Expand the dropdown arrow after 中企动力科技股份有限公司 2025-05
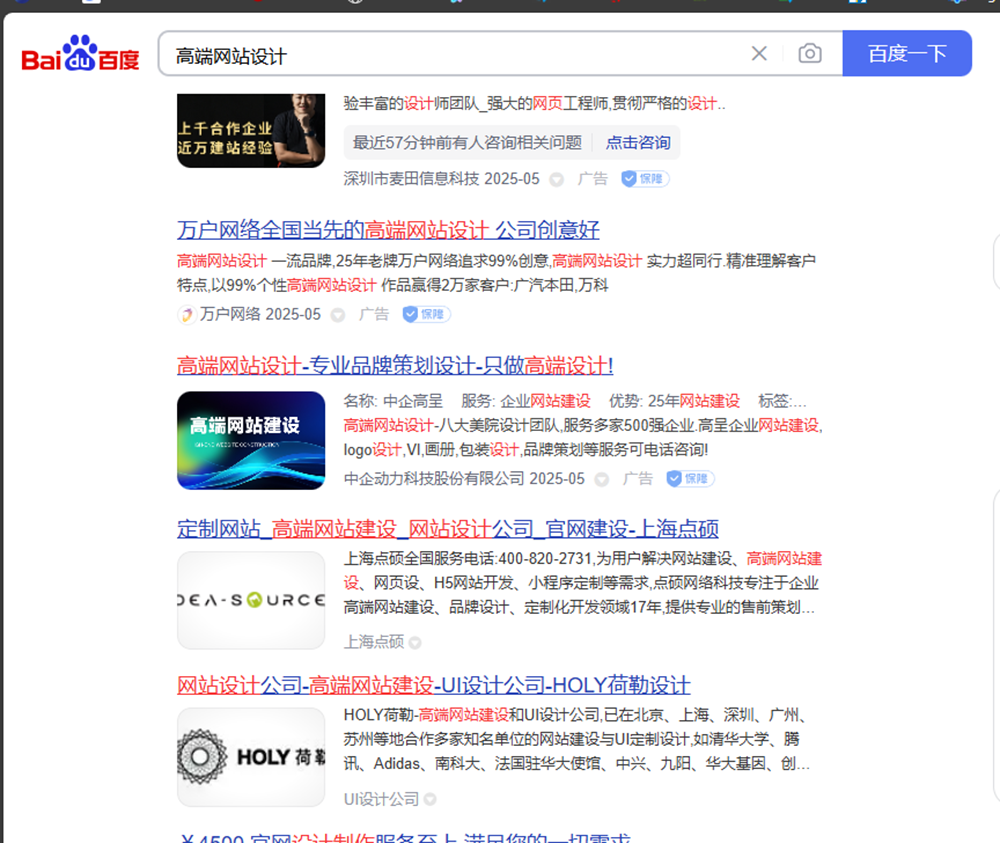 pyautogui.click(x=602, y=480)
